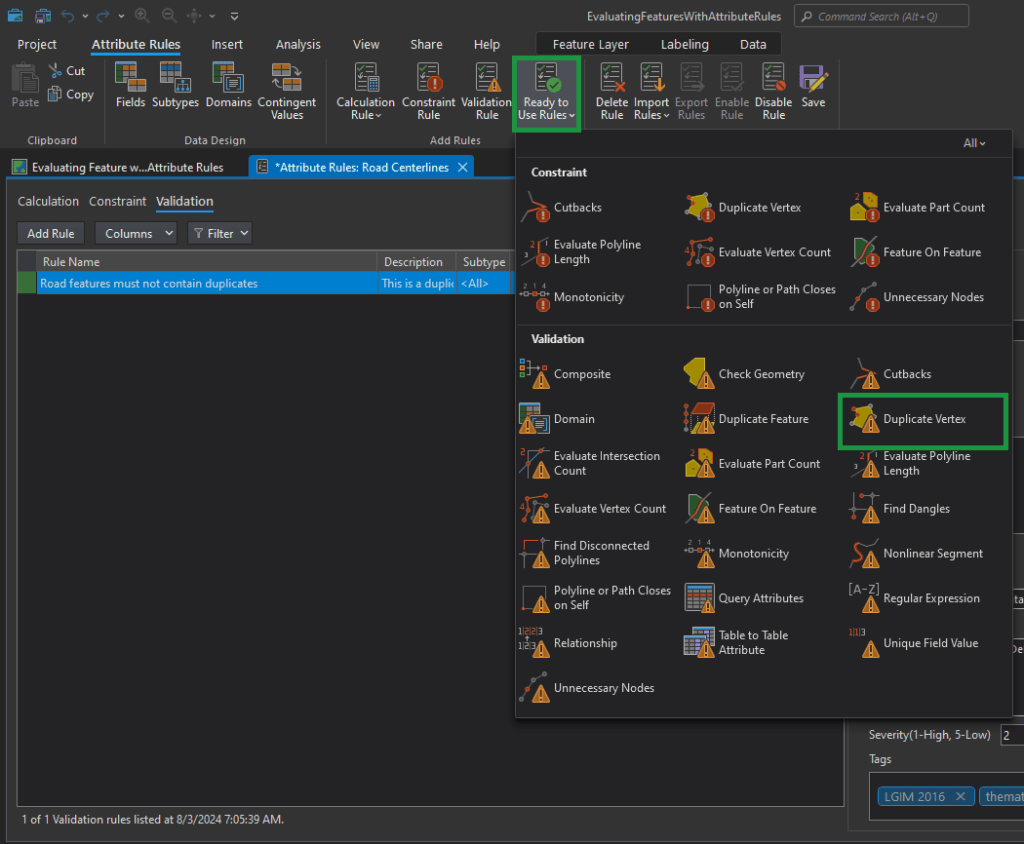Remove the LGIM 2016 tag

click(960, 797)
